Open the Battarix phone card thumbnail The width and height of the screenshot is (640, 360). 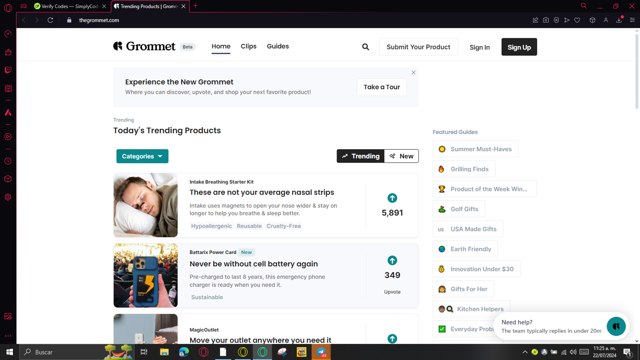click(146, 276)
